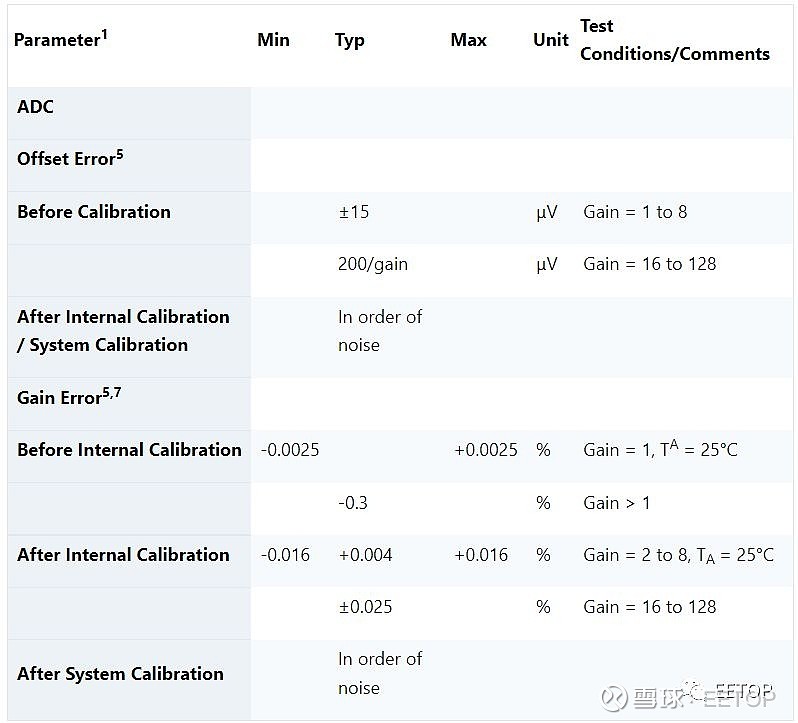Click the ±15 typical value cell

[353, 212]
